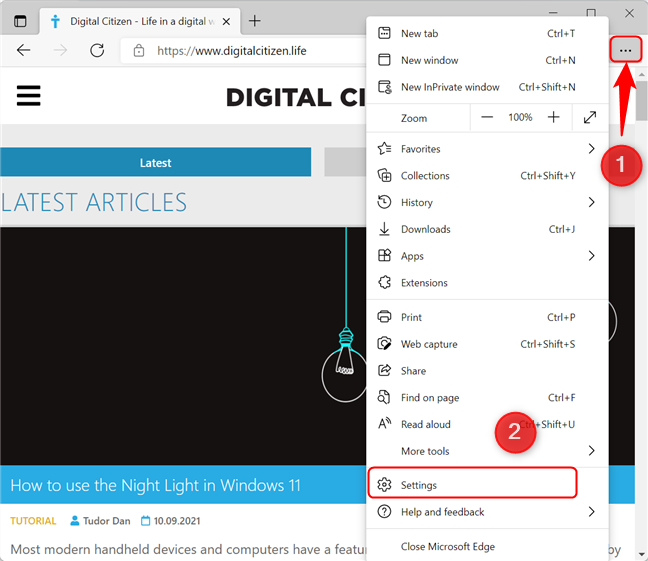Close the Digital Citizen tab
The width and height of the screenshot is (648, 561).
(226, 21)
